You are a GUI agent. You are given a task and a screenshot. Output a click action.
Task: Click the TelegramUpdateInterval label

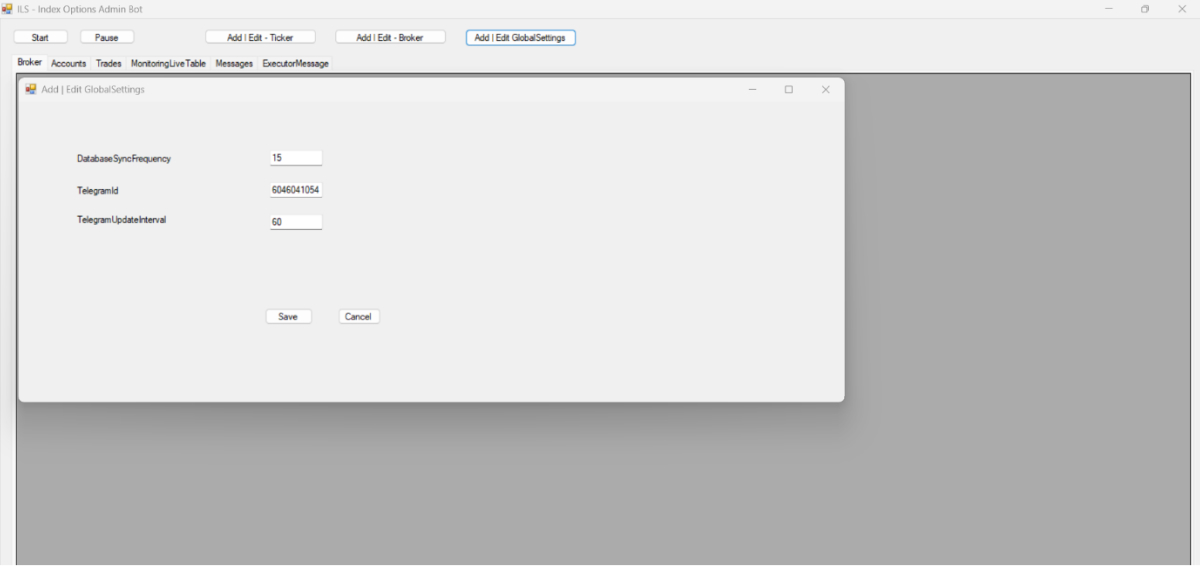121,219
